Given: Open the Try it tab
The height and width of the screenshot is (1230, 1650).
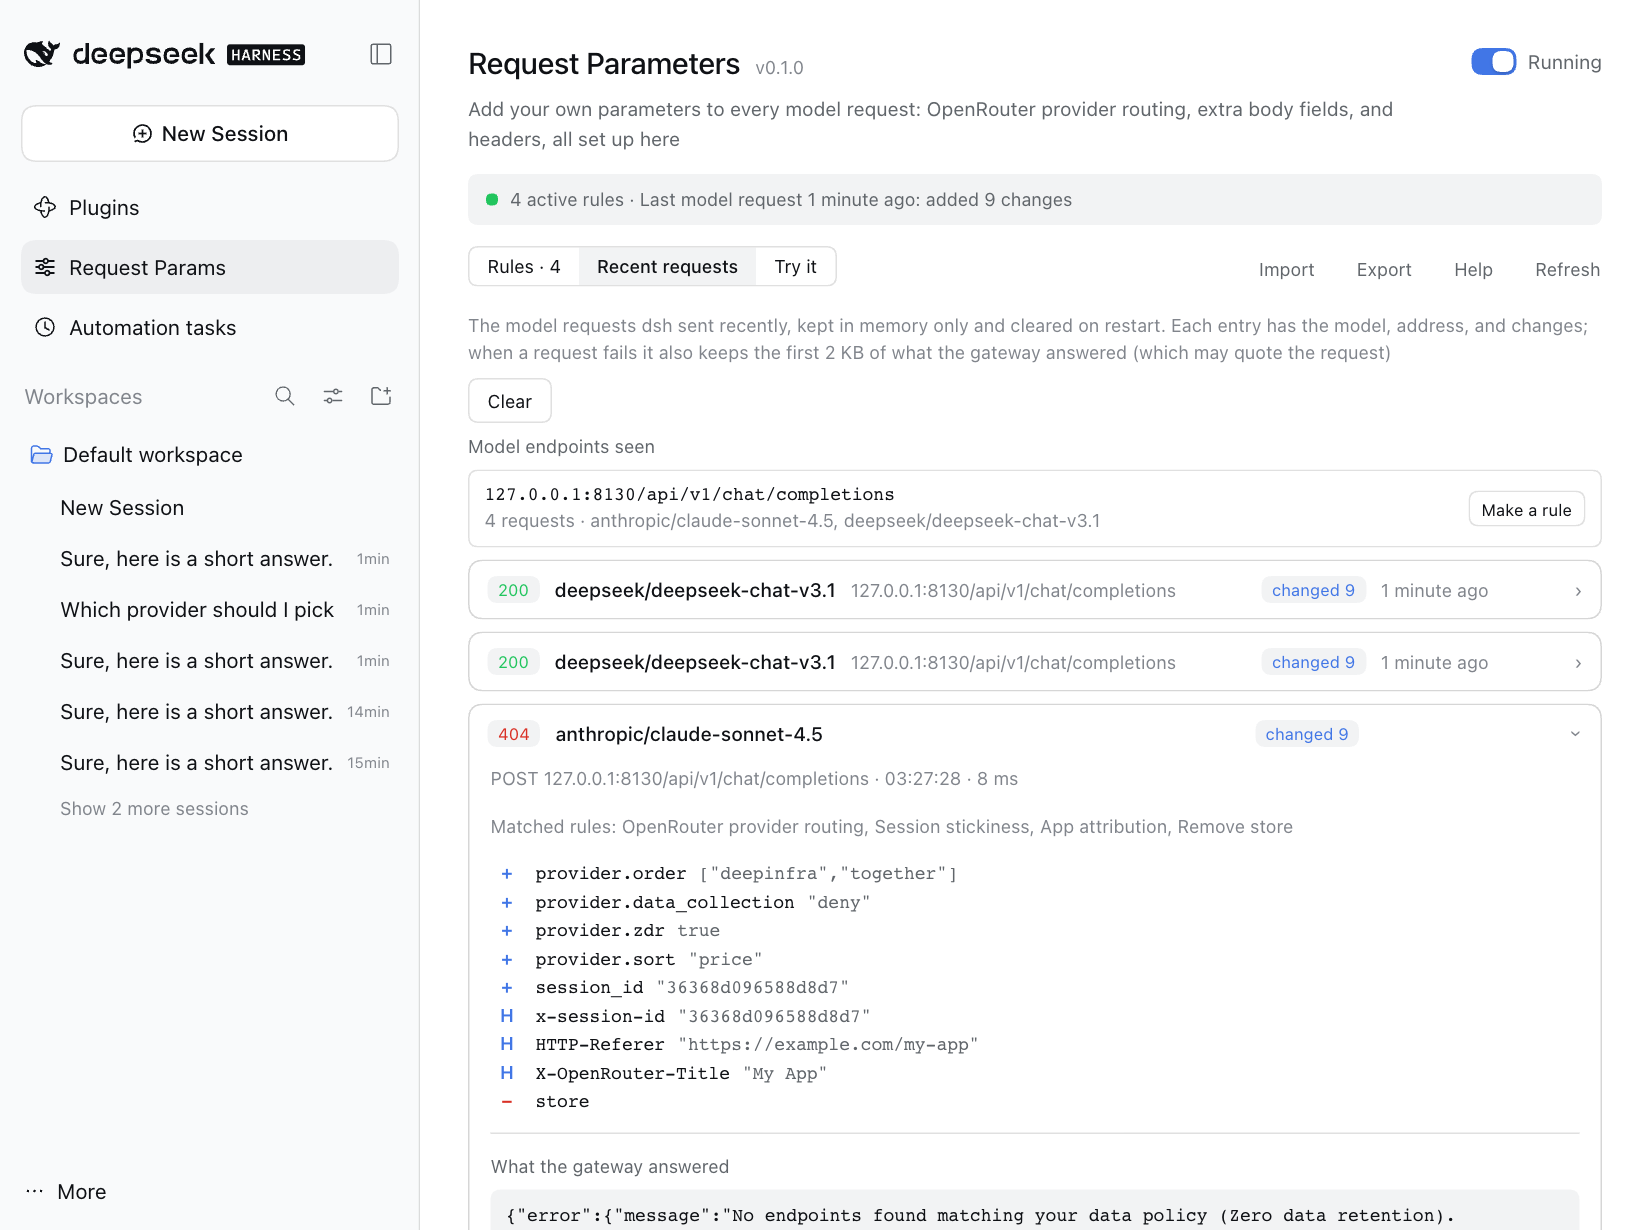Looking at the screenshot, I should (x=796, y=267).
